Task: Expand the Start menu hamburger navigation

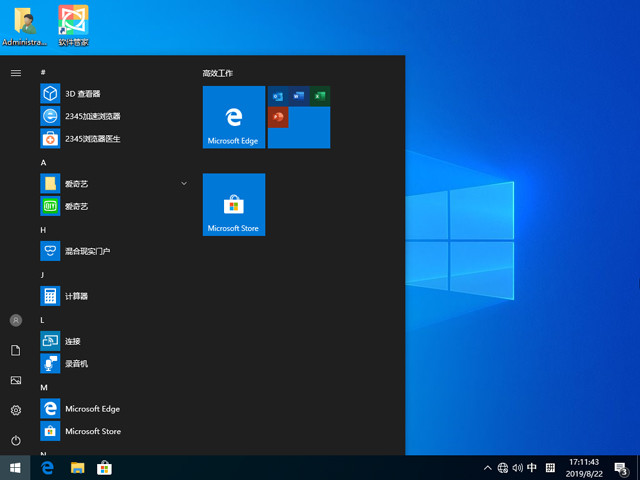Action: [16, 73]
